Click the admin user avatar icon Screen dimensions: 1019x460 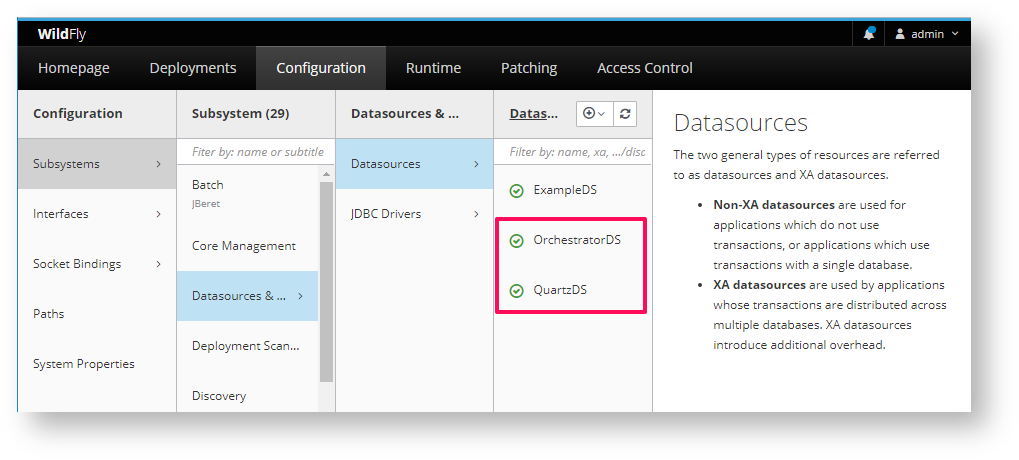coord(900,34)
